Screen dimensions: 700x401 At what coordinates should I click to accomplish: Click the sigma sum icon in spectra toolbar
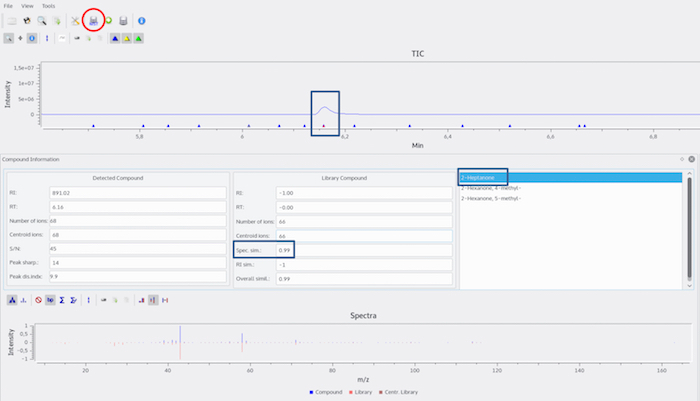61,299
